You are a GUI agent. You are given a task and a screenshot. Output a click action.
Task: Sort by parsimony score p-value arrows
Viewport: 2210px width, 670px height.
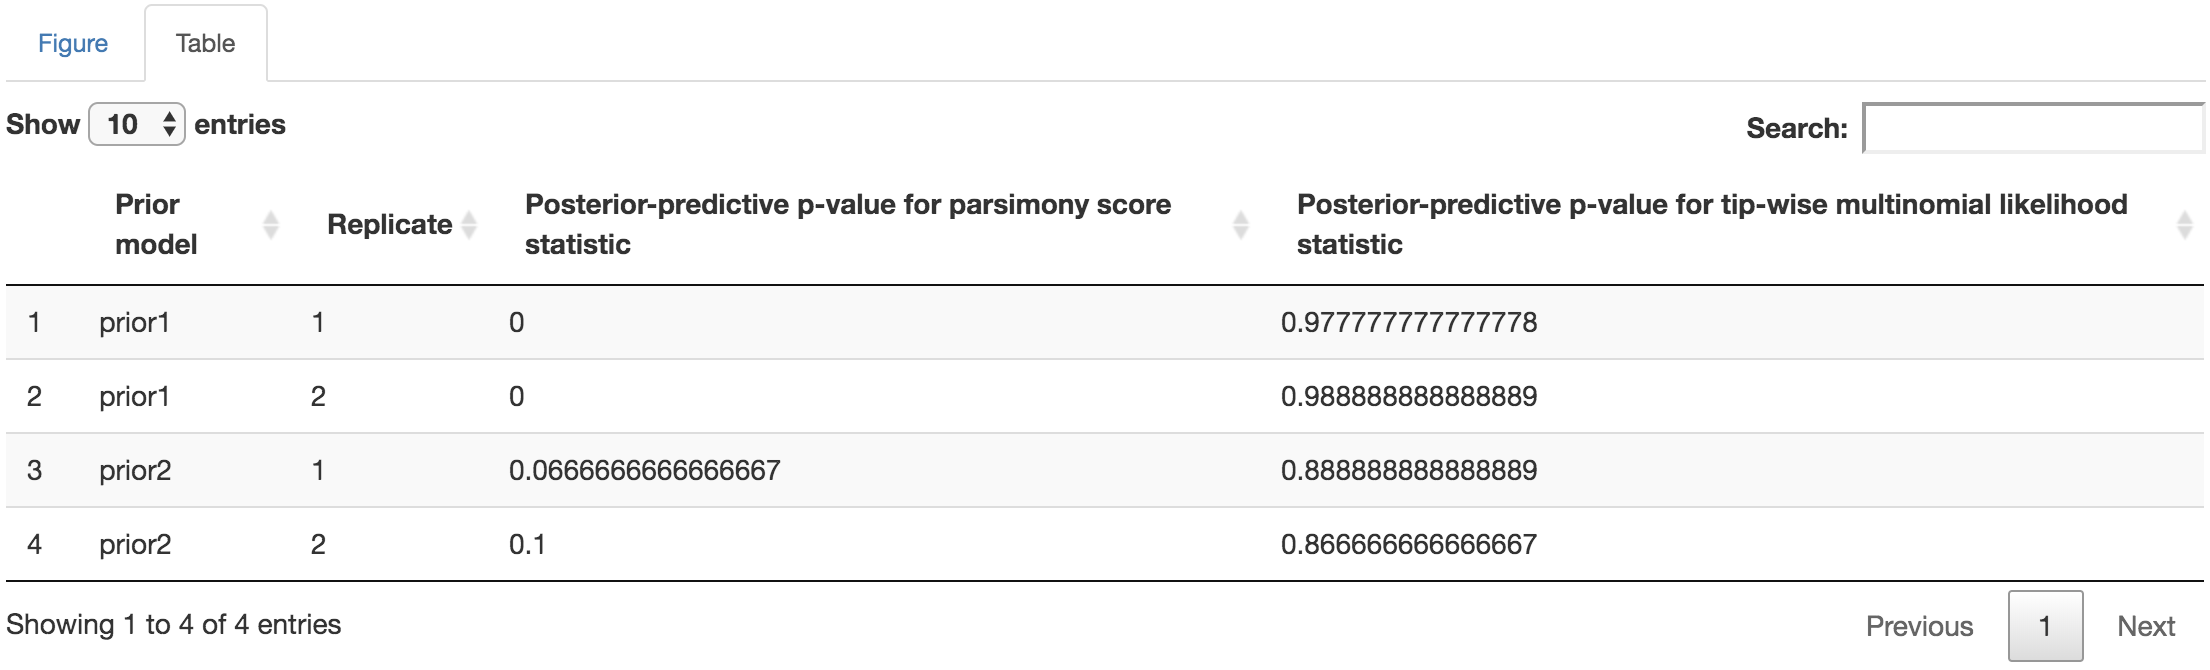pyautogui.click(x=1241, y=225)
